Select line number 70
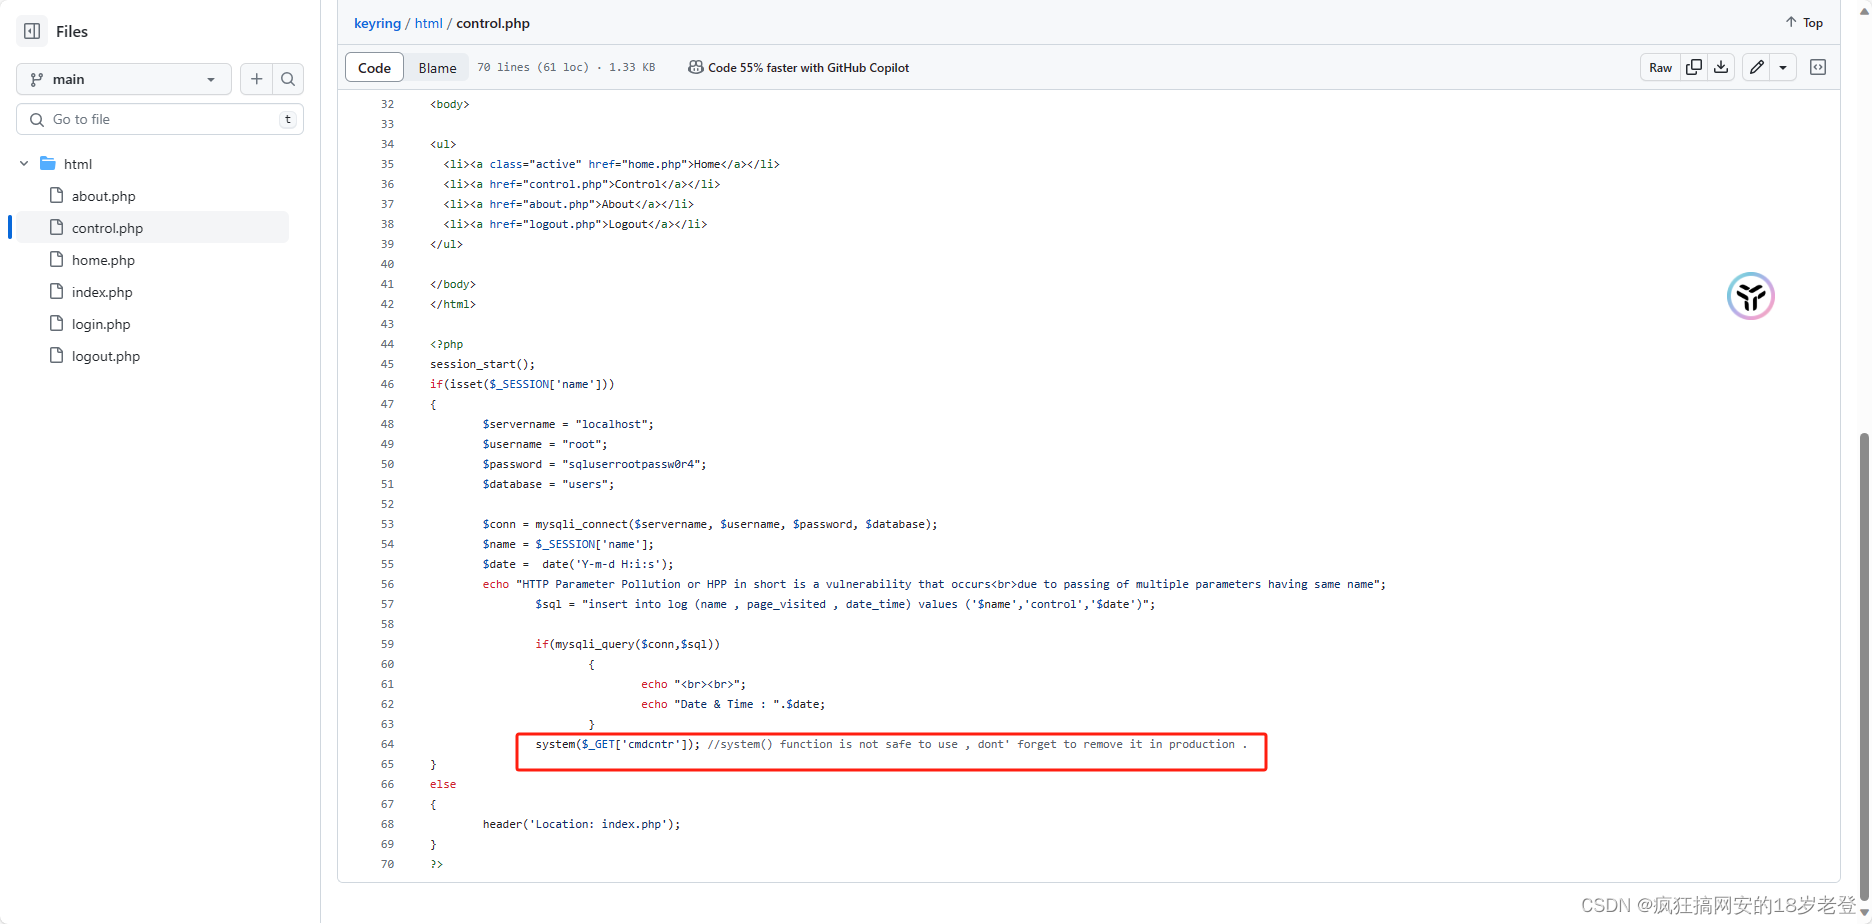Image resolution: width=1872 pixels, height=924 pixels. tap(387, 864)
